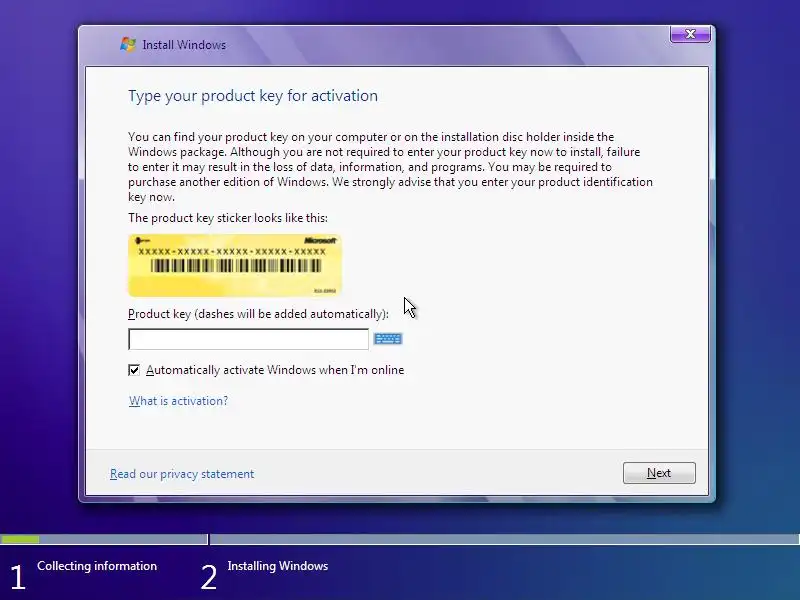Click the Windows logo in title bar
The width and height of the screenshot is (800, 600).
pyautogui.click(x=128, y=44)
